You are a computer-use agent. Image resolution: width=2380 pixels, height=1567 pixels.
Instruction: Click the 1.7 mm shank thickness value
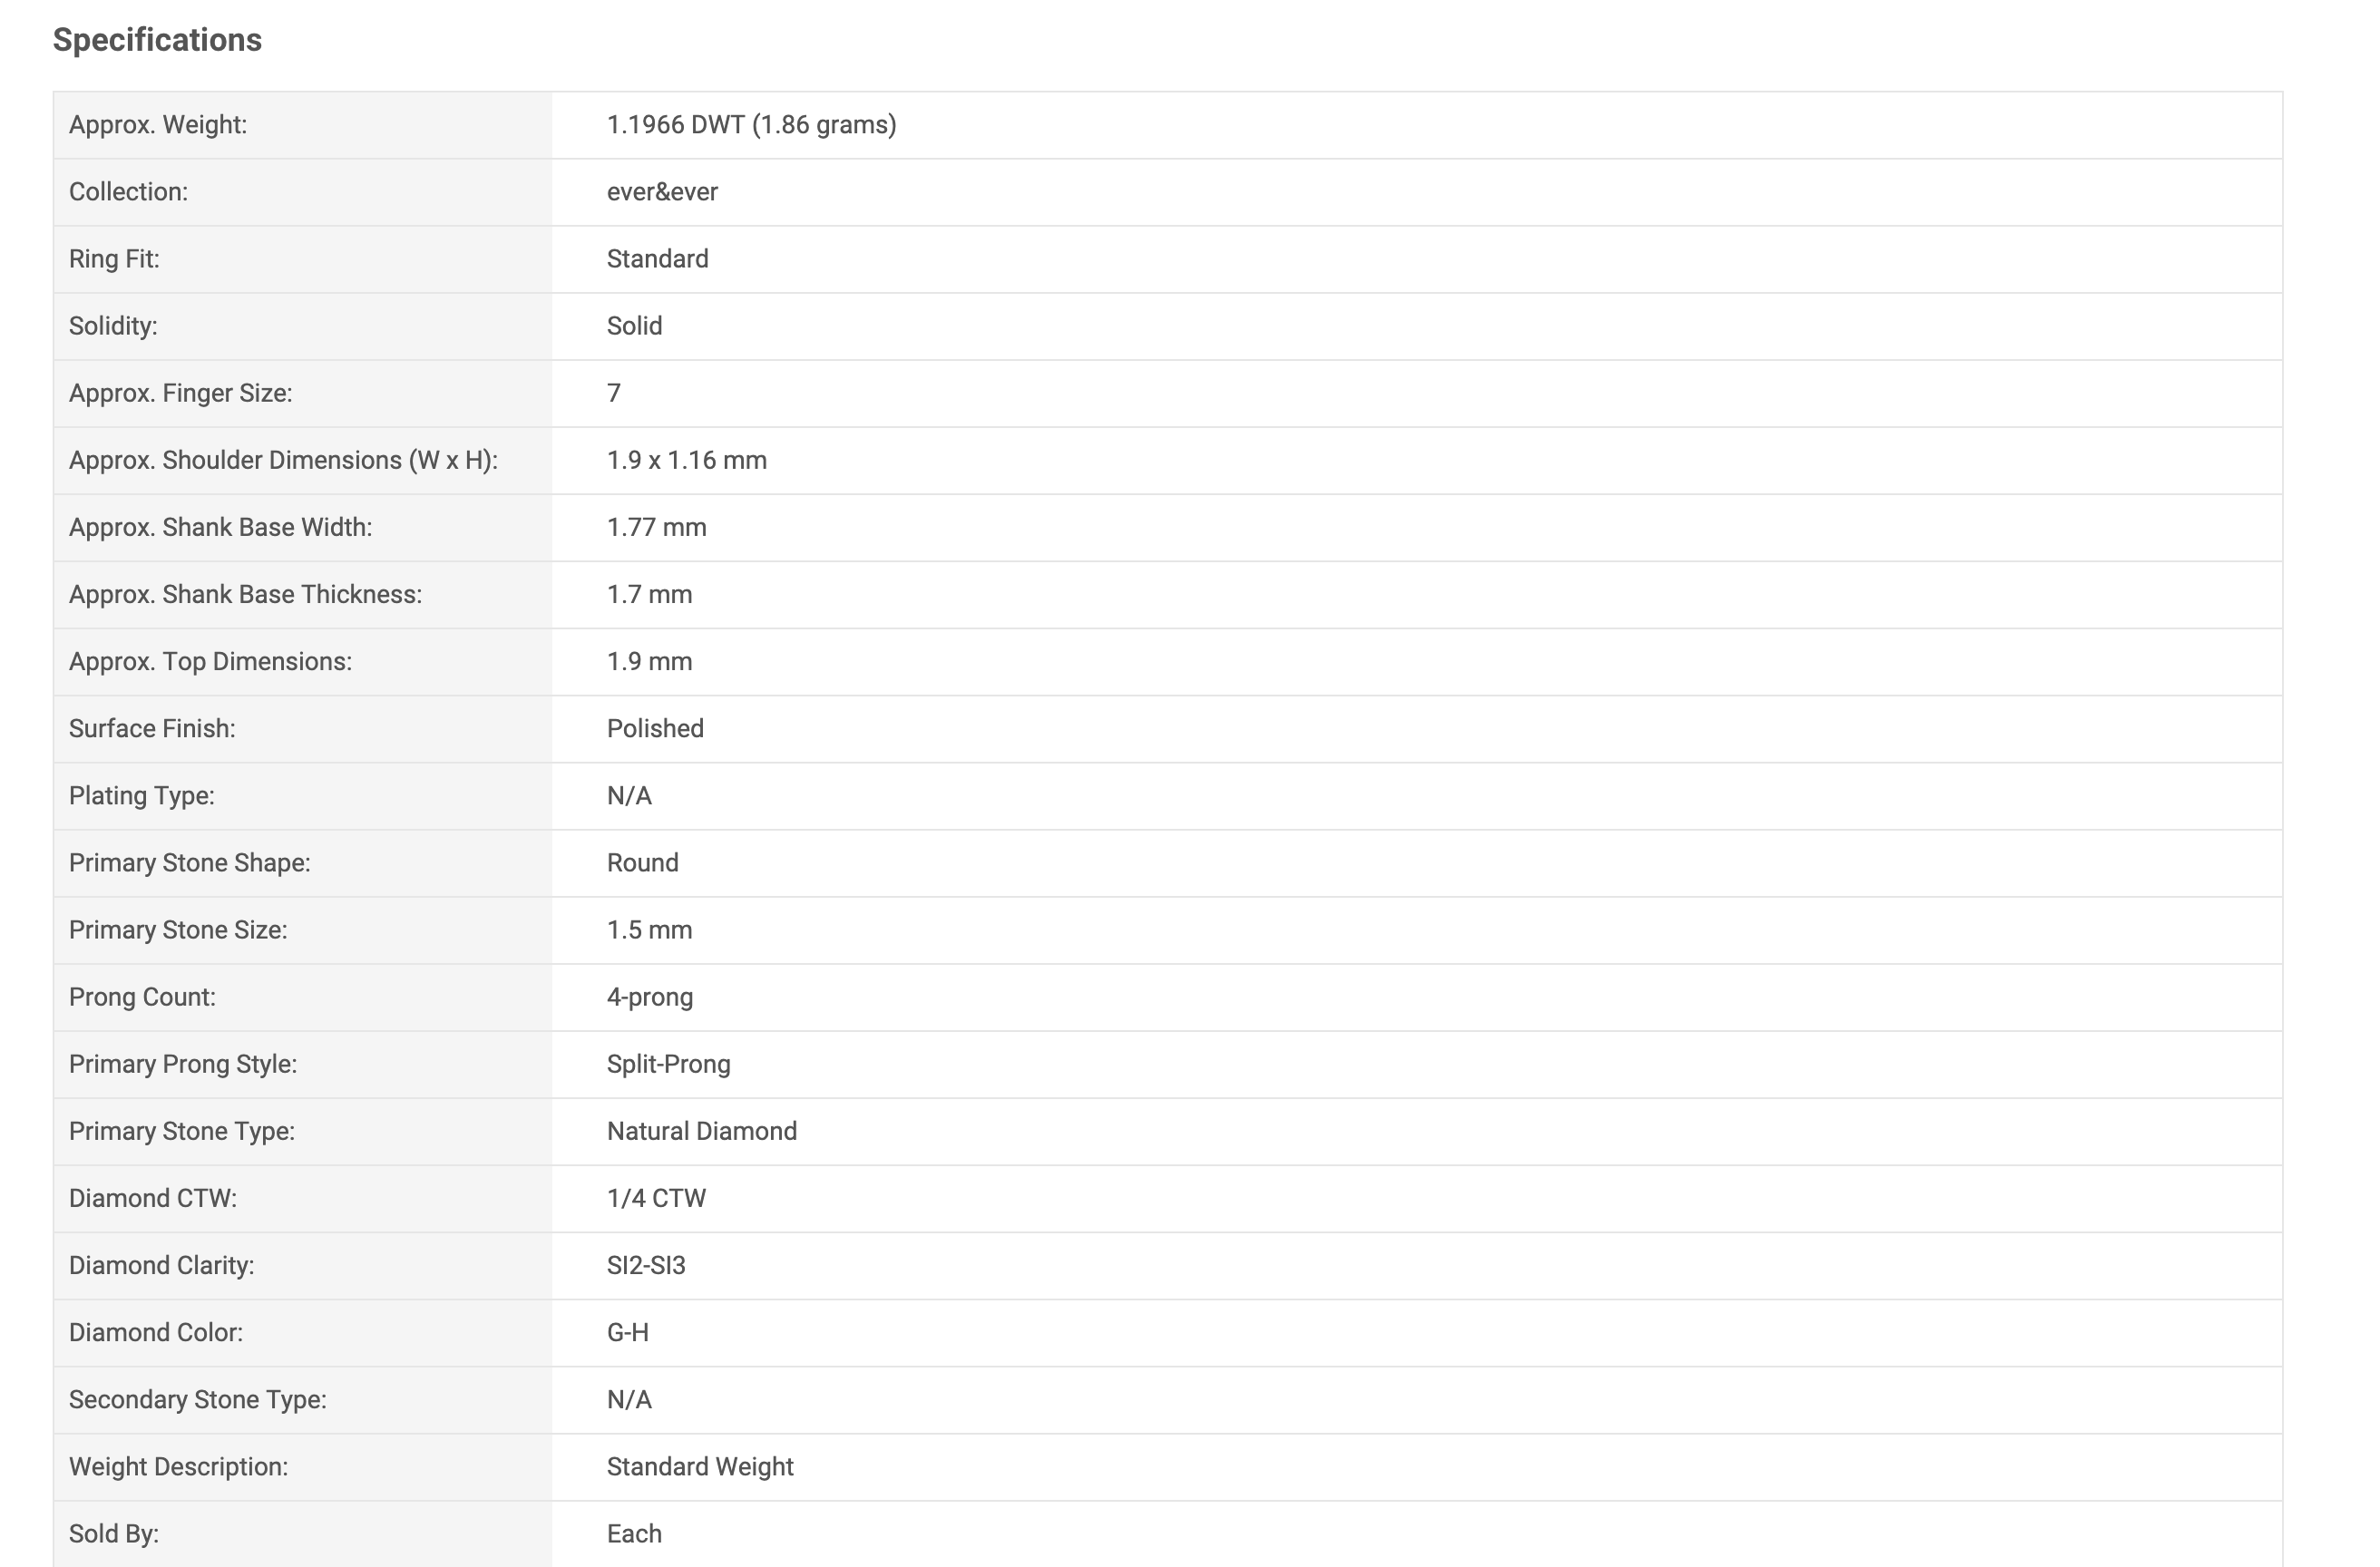pyautogui.click(x=649, y=594)
